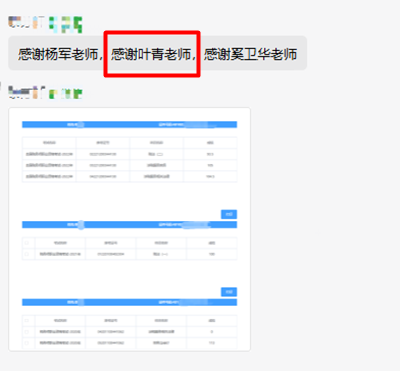Select the first data row of the first table
The image size is (400, 371).
[129, 154]
